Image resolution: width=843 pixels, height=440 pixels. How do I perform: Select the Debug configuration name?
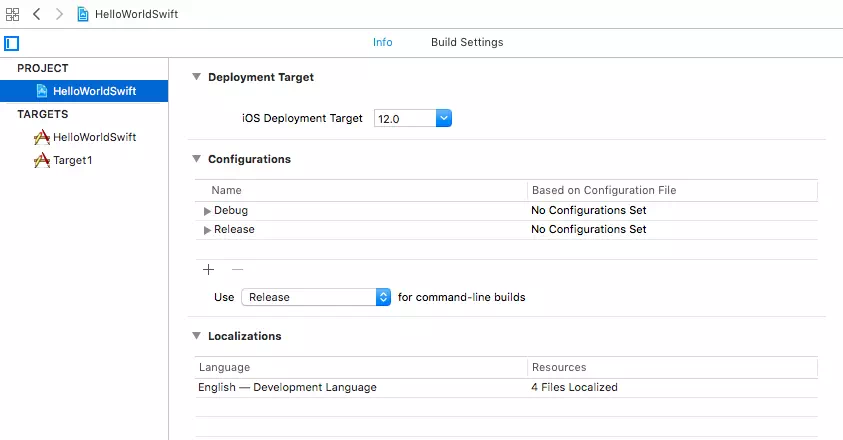coord(231,210)
